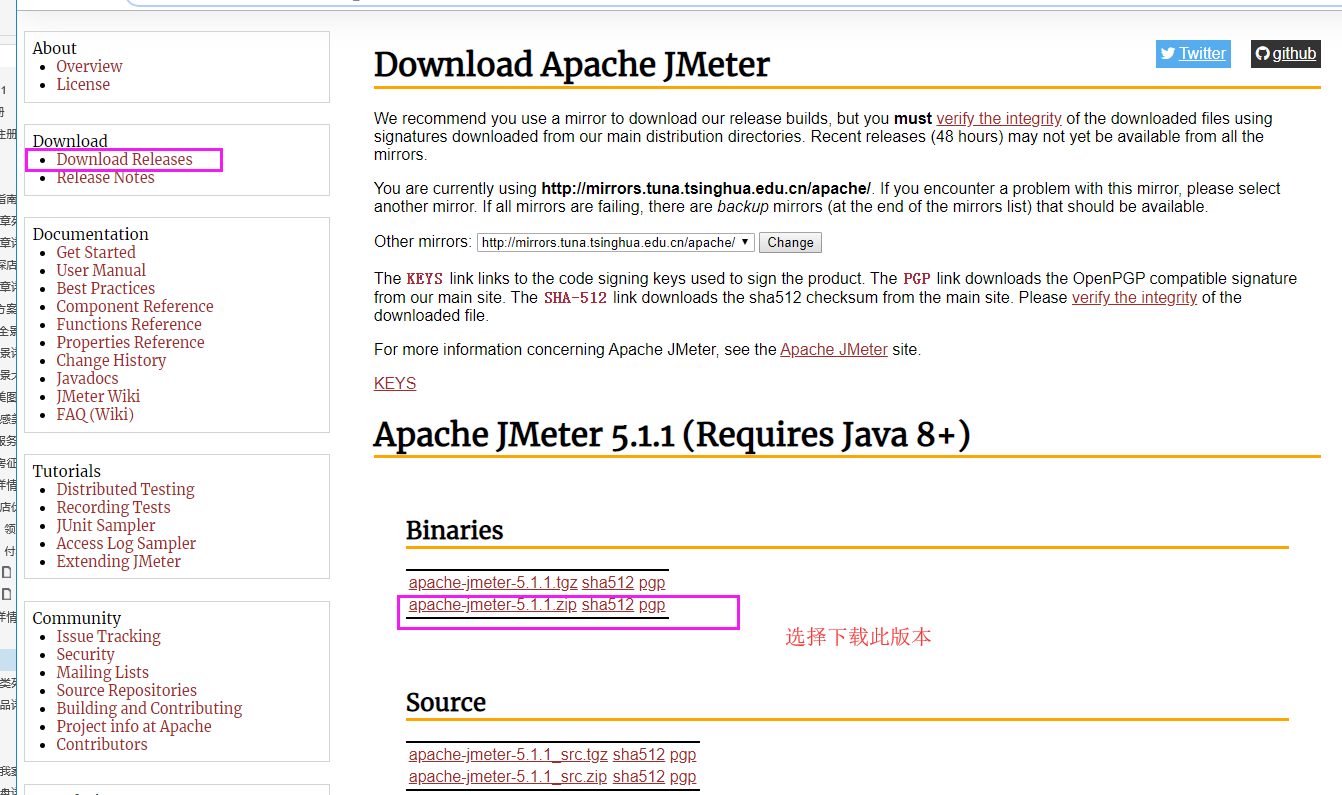Open Functions Reference link
The image size is (1342, 795).
[129, 324]
